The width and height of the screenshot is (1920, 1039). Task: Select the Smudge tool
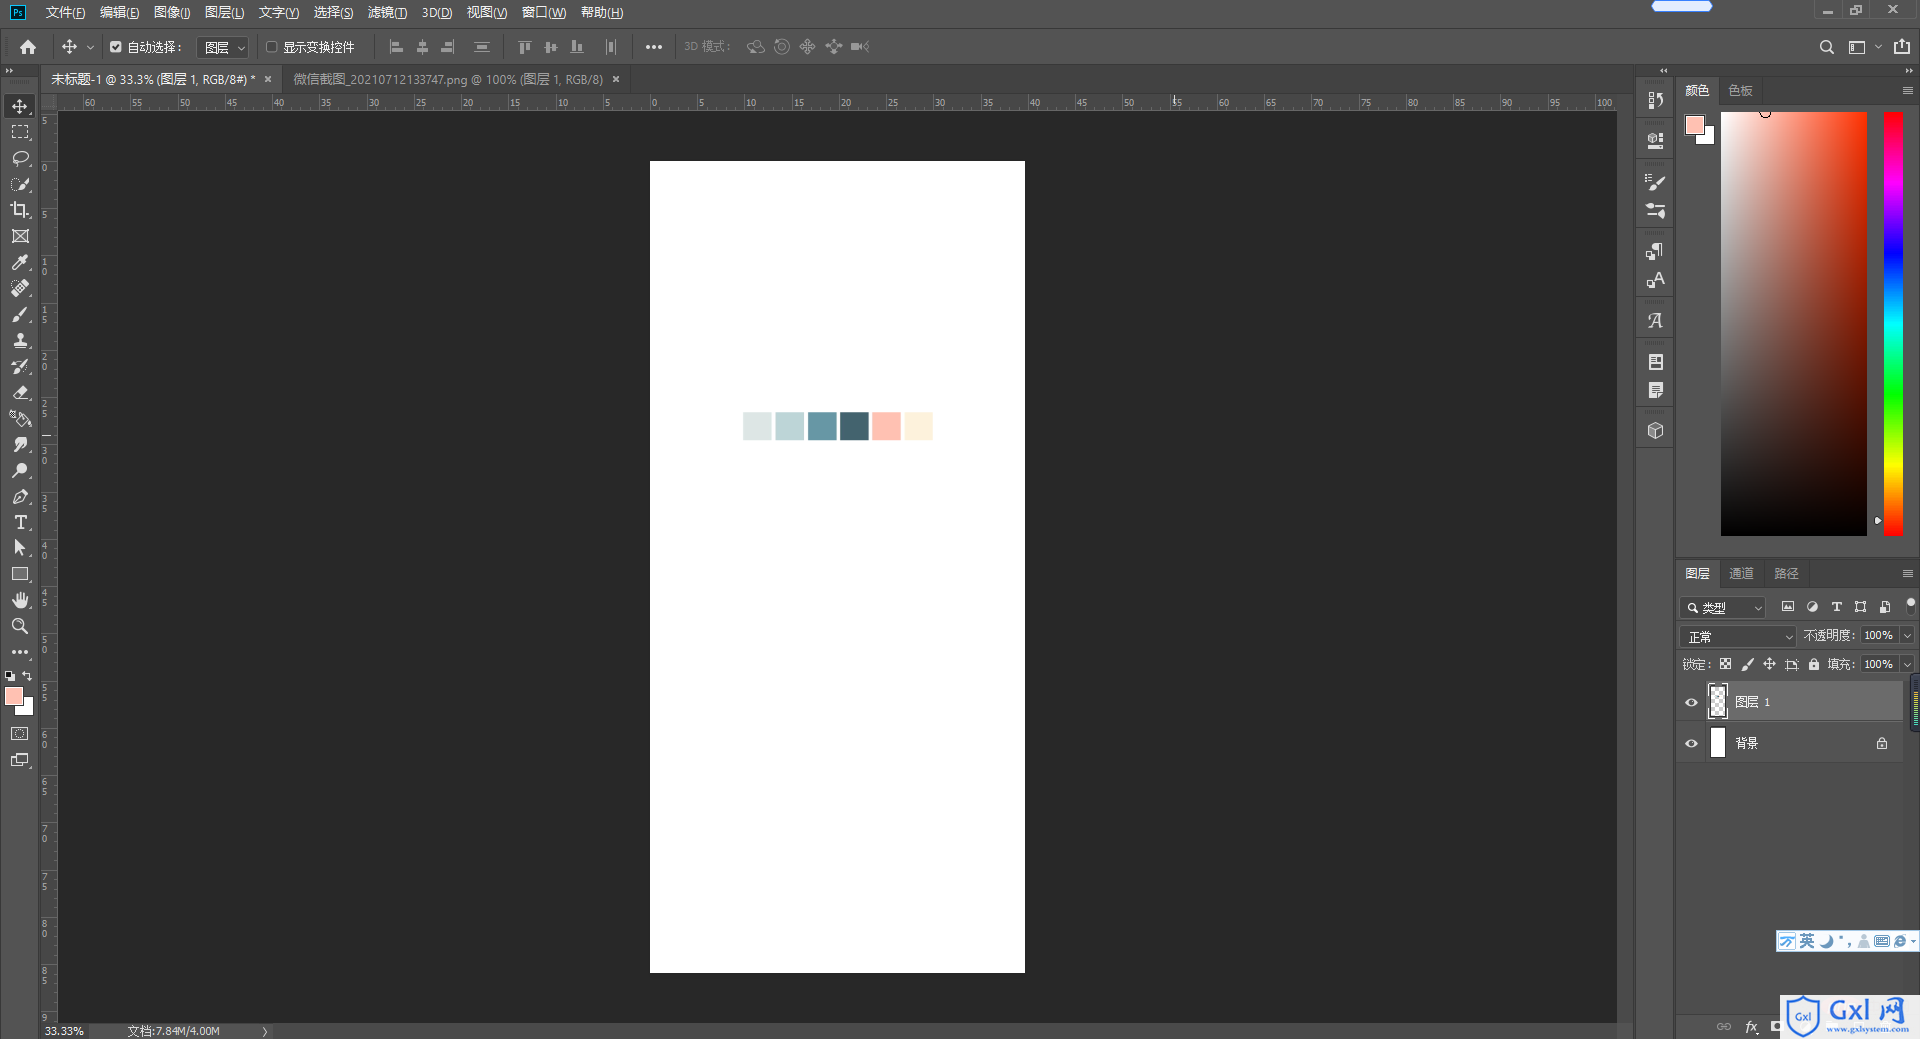[20, 444]
